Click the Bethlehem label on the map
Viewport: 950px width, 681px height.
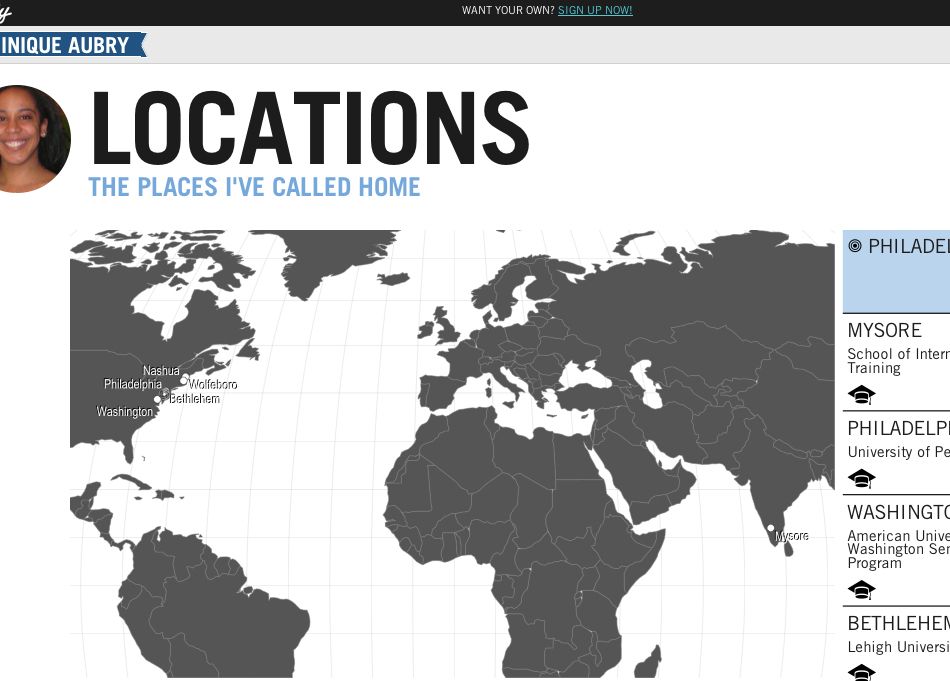click(194, 399)
